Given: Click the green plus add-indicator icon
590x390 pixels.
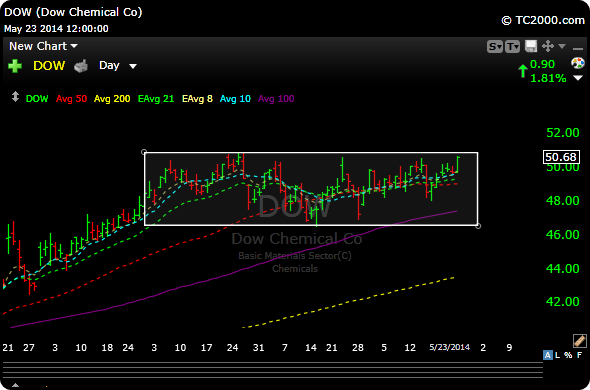Looking at the screenshot, I should click(15, 66).
